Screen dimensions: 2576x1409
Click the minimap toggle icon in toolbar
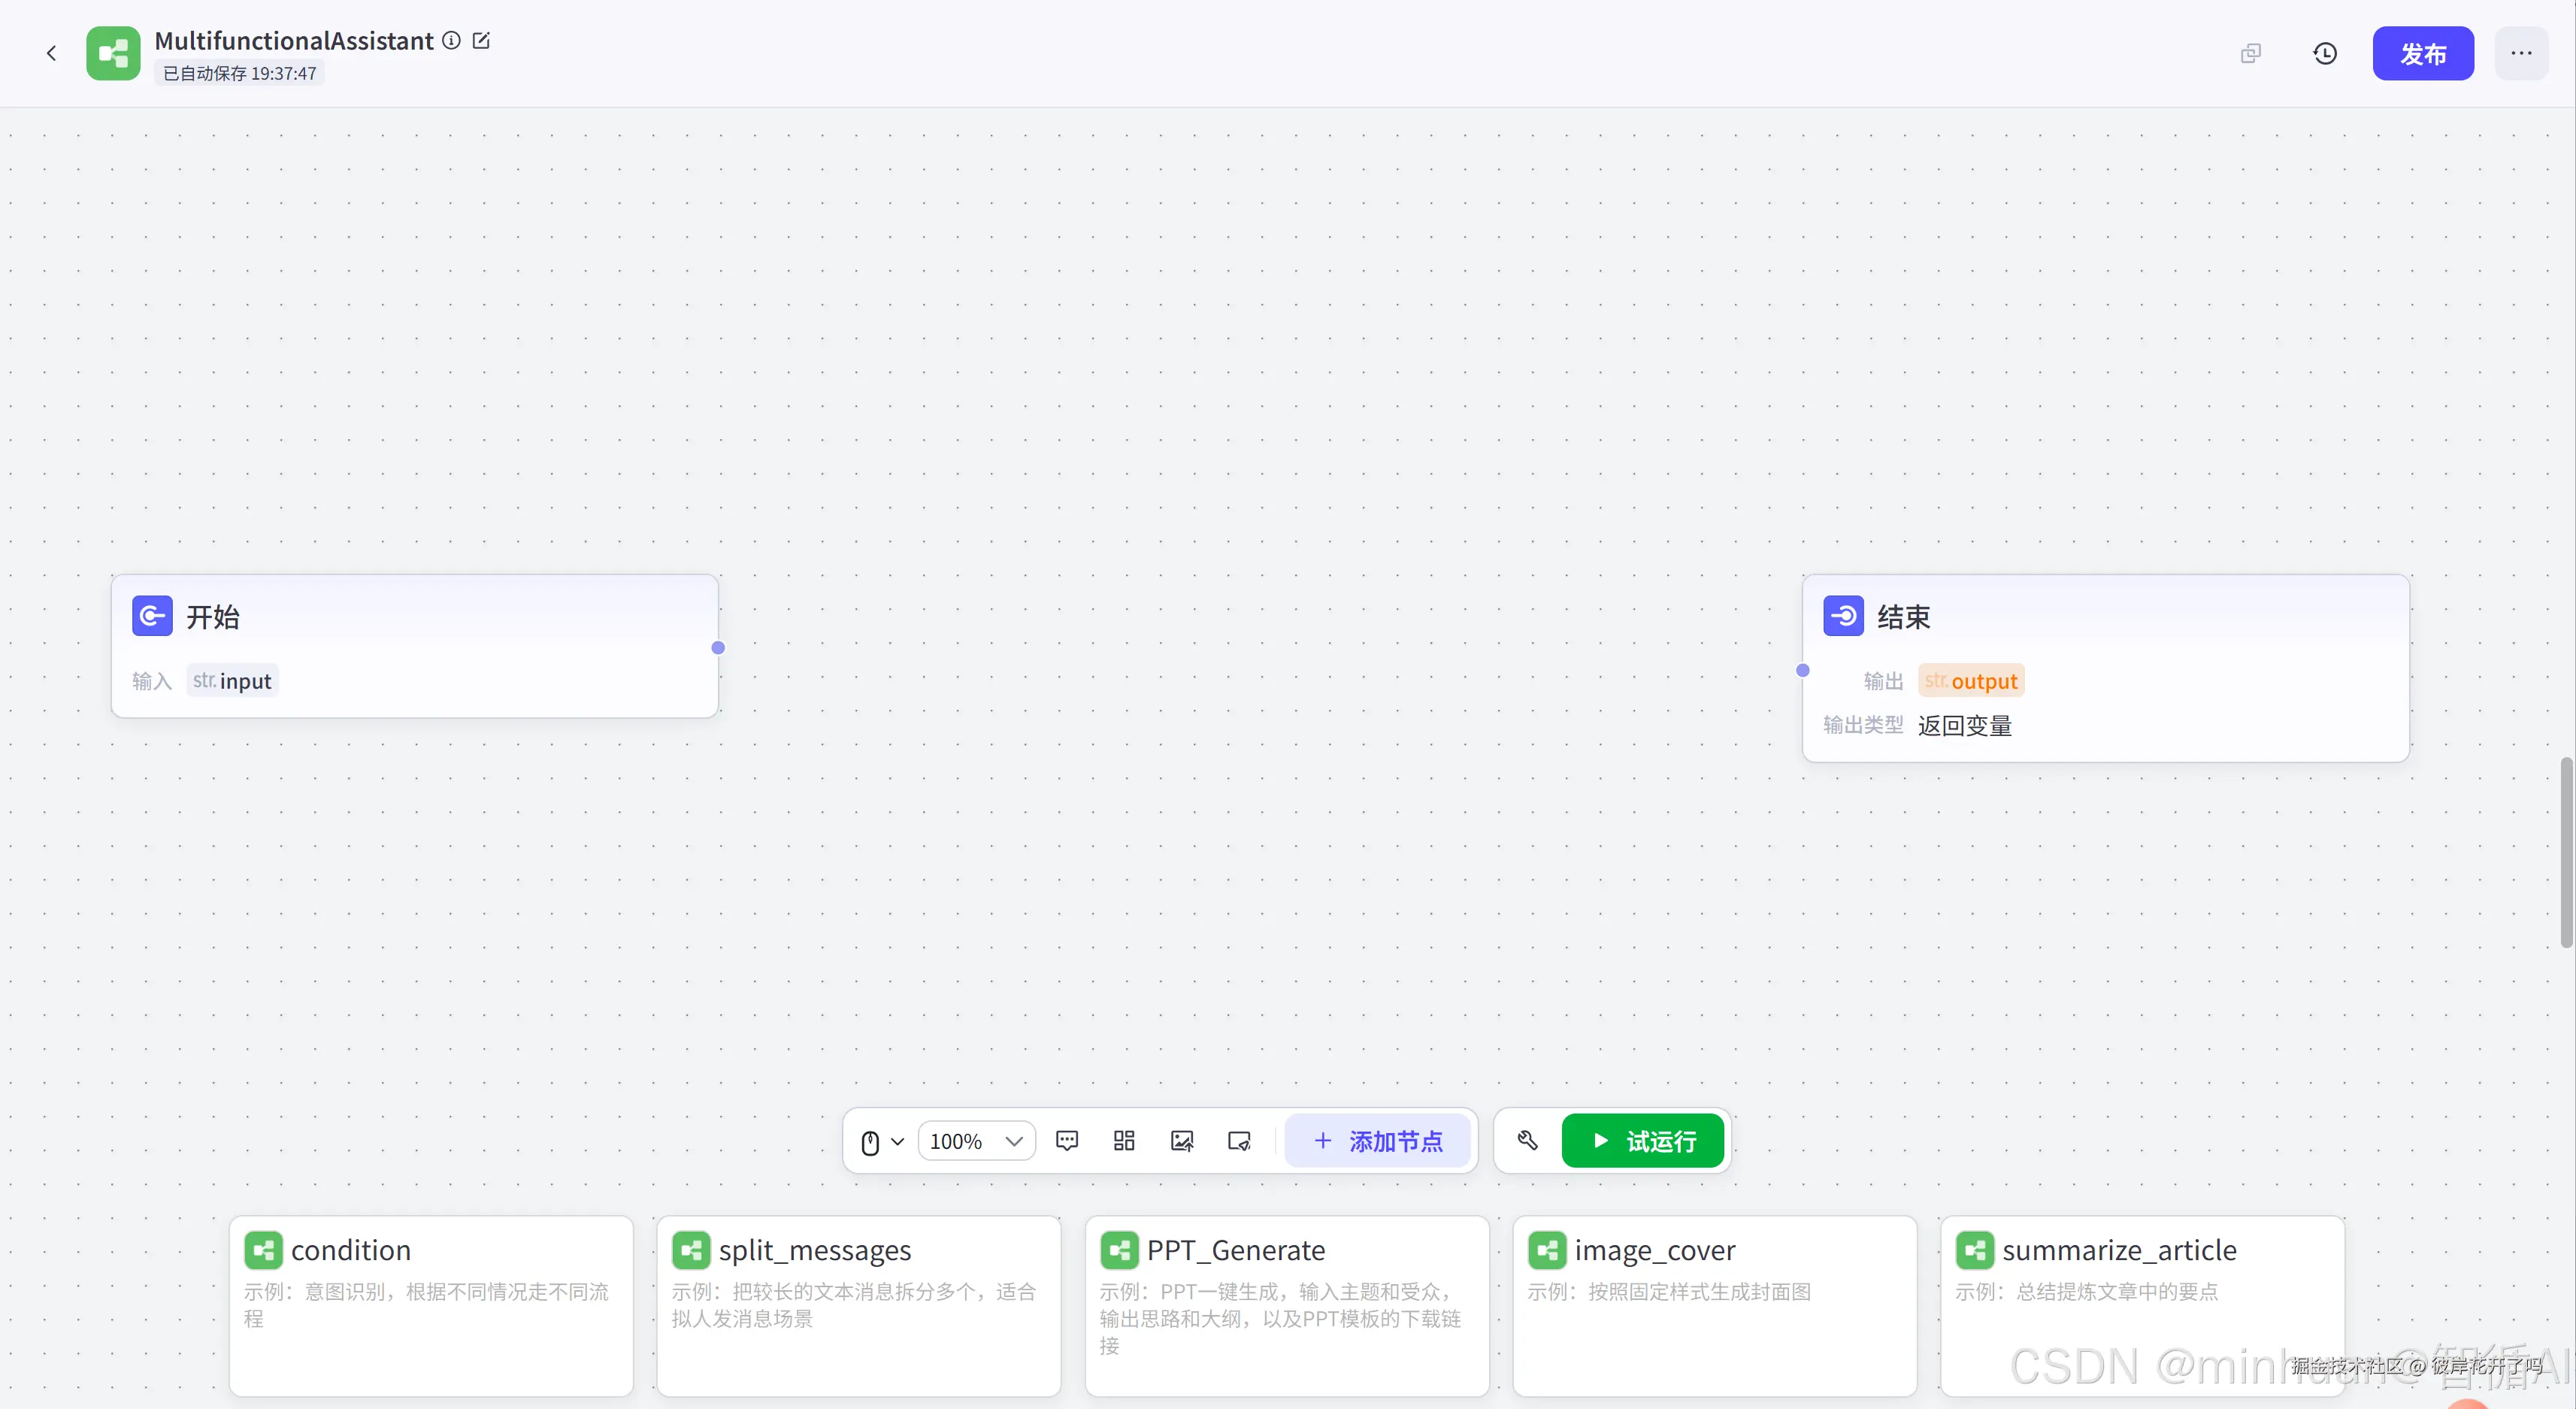(x=1239, y=1141)
